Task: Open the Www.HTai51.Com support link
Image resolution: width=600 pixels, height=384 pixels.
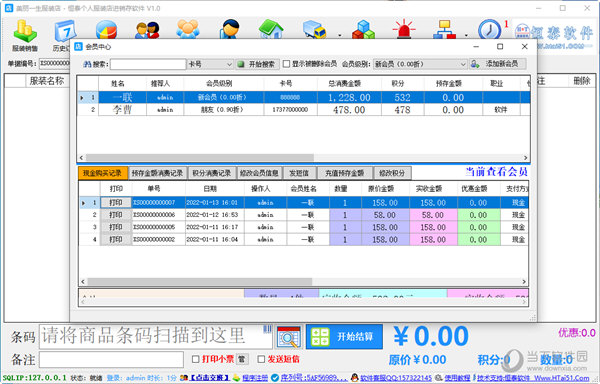Action: click(x=561, y=378)
